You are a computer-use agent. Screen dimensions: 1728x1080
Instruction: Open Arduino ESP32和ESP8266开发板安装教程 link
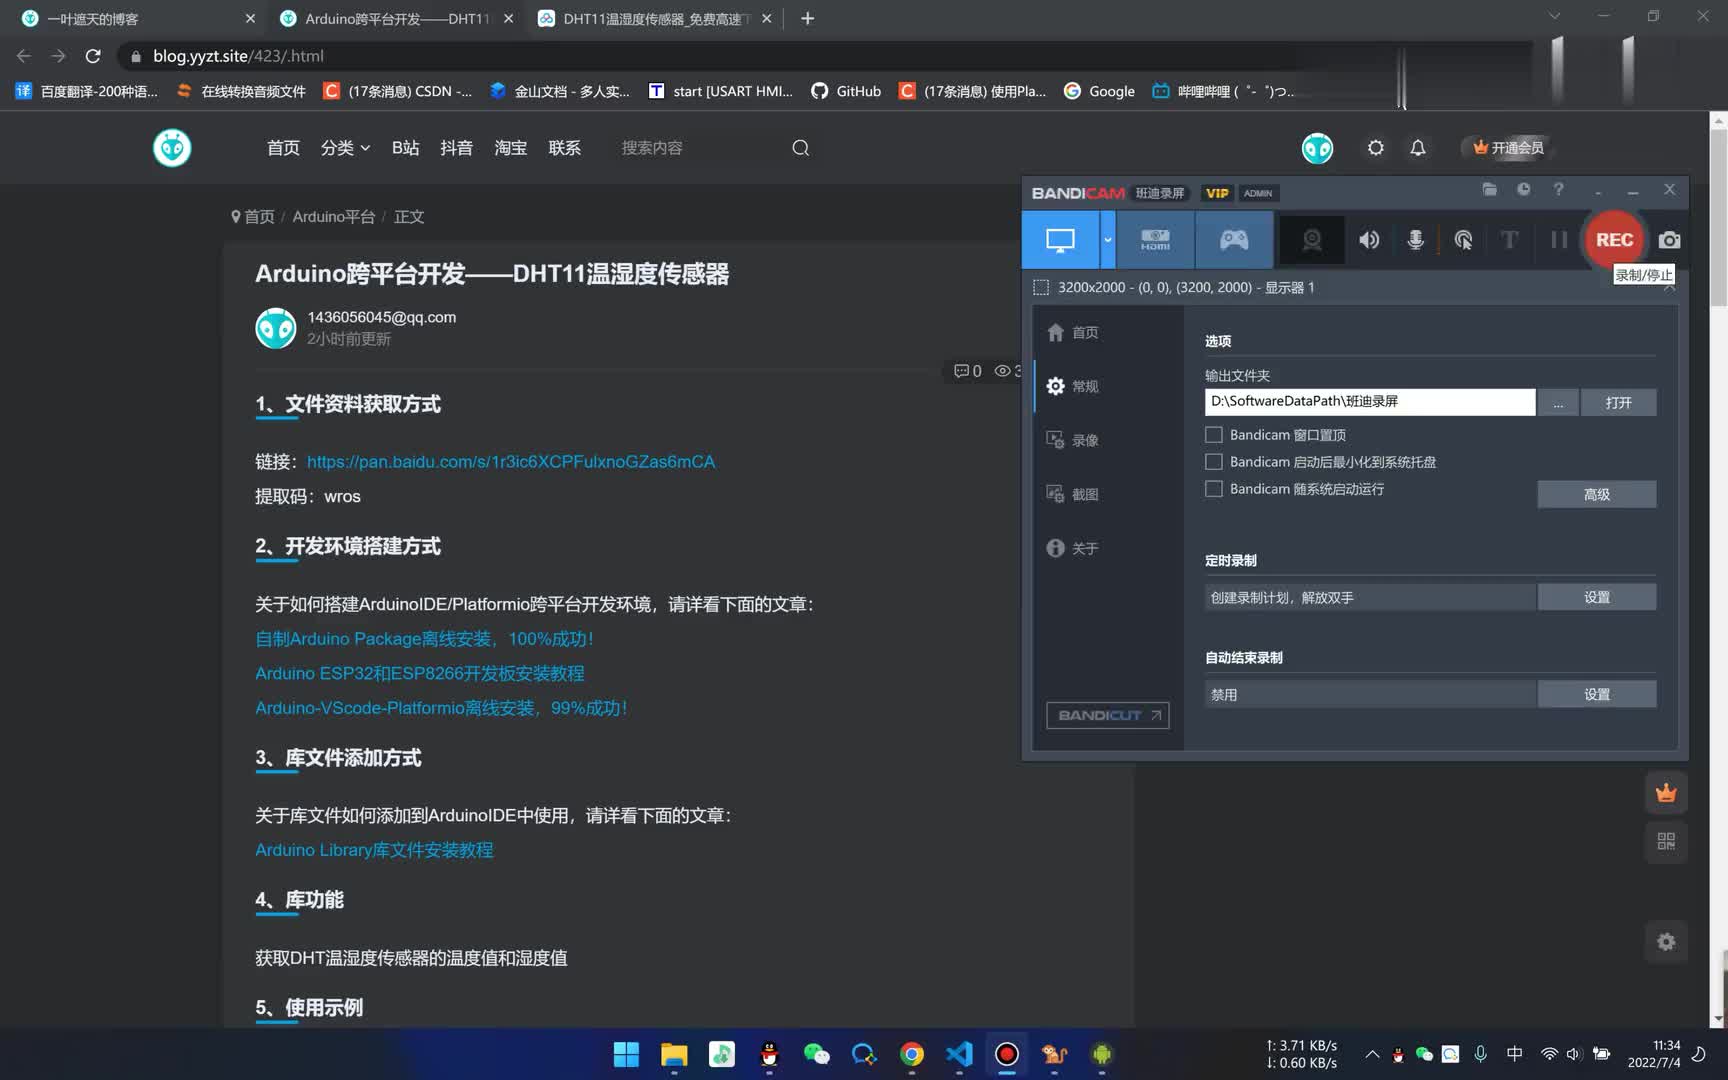pyautogui.click(x=420, y=674)
